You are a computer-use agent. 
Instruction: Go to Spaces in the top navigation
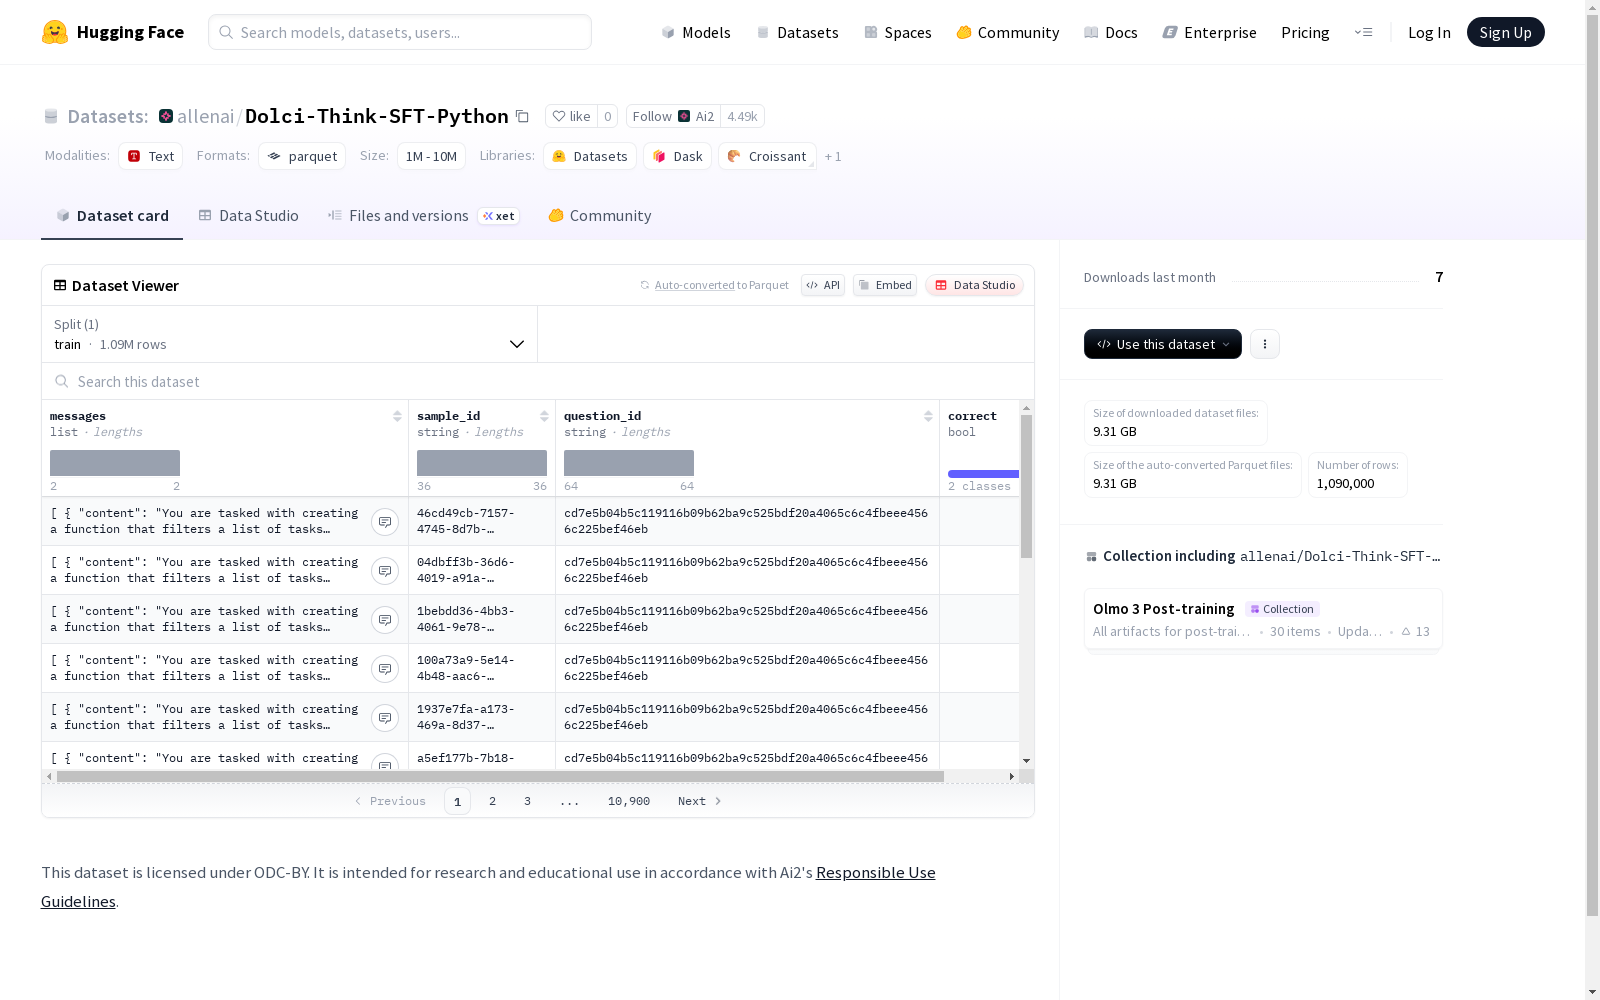pos(897,32)
